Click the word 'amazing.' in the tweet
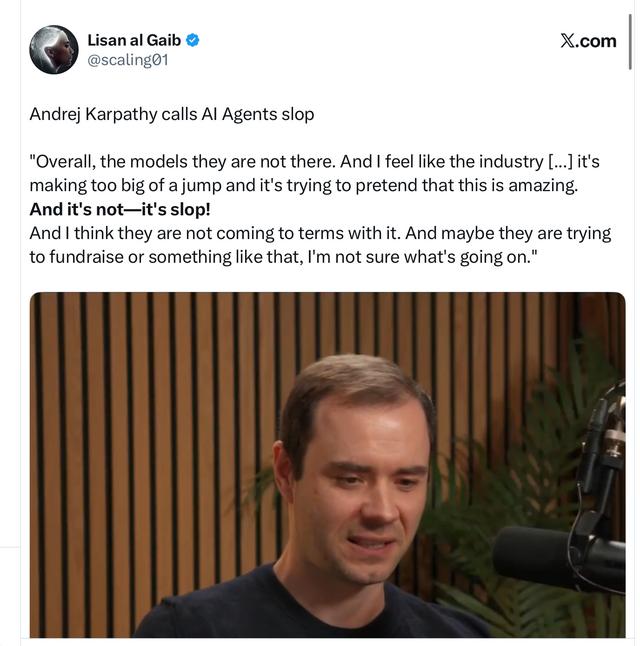 click(x=543, y=186)
